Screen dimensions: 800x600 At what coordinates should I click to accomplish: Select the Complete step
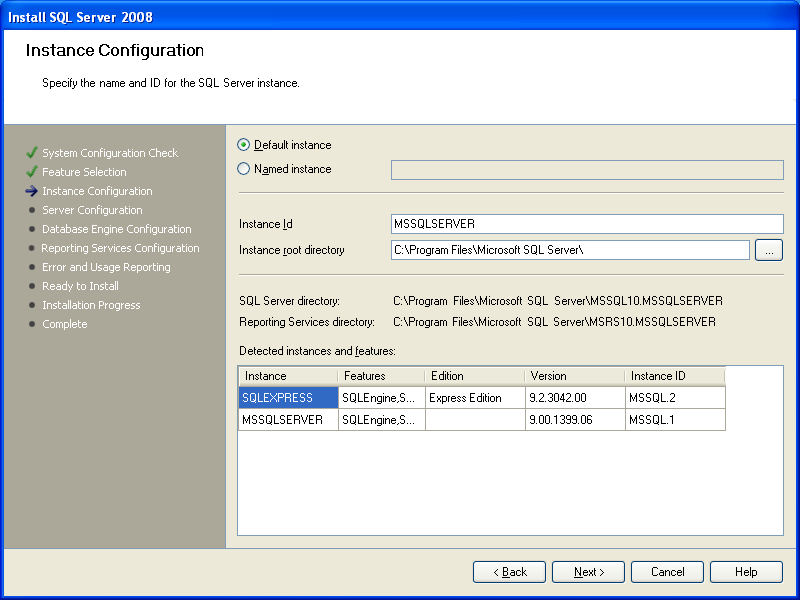pyautogui.click(x=64, y=324)
